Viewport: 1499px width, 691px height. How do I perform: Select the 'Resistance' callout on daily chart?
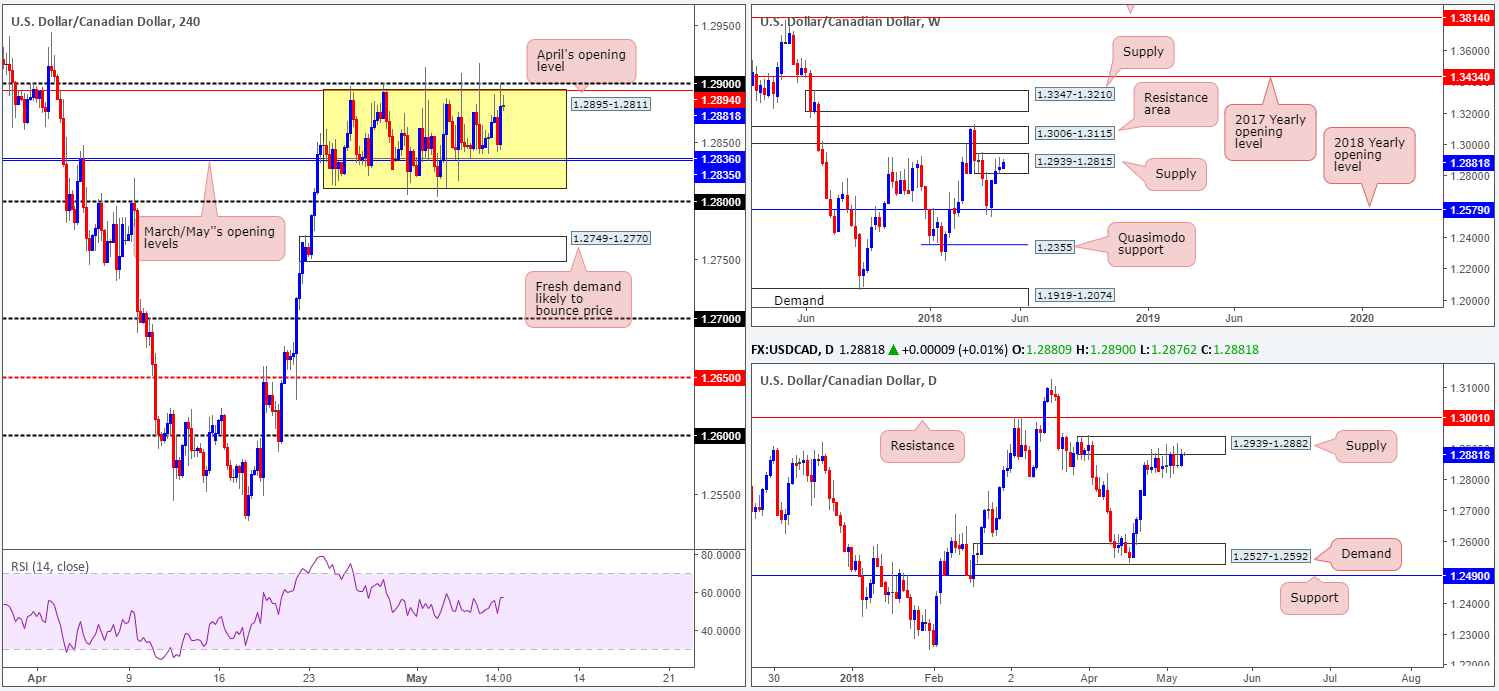[922, 444]
